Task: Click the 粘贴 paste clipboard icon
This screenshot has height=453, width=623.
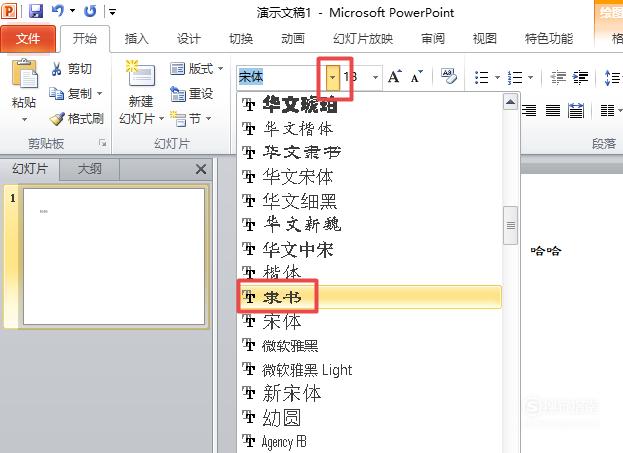Action: (24, 74)
